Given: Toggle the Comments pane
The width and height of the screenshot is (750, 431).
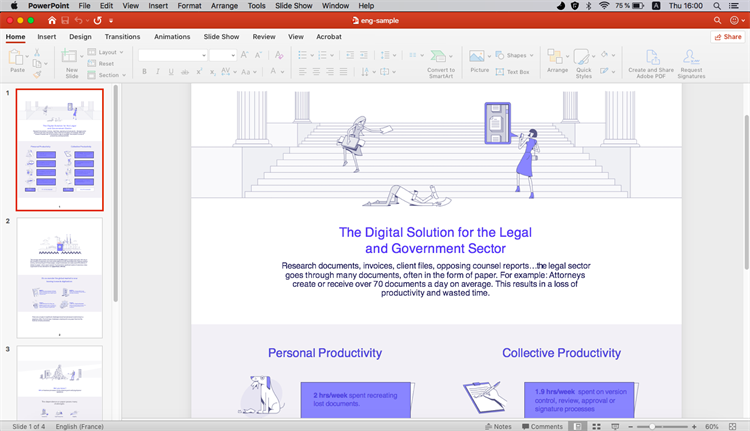Looking at the screenshot, I should coord(542,426).
